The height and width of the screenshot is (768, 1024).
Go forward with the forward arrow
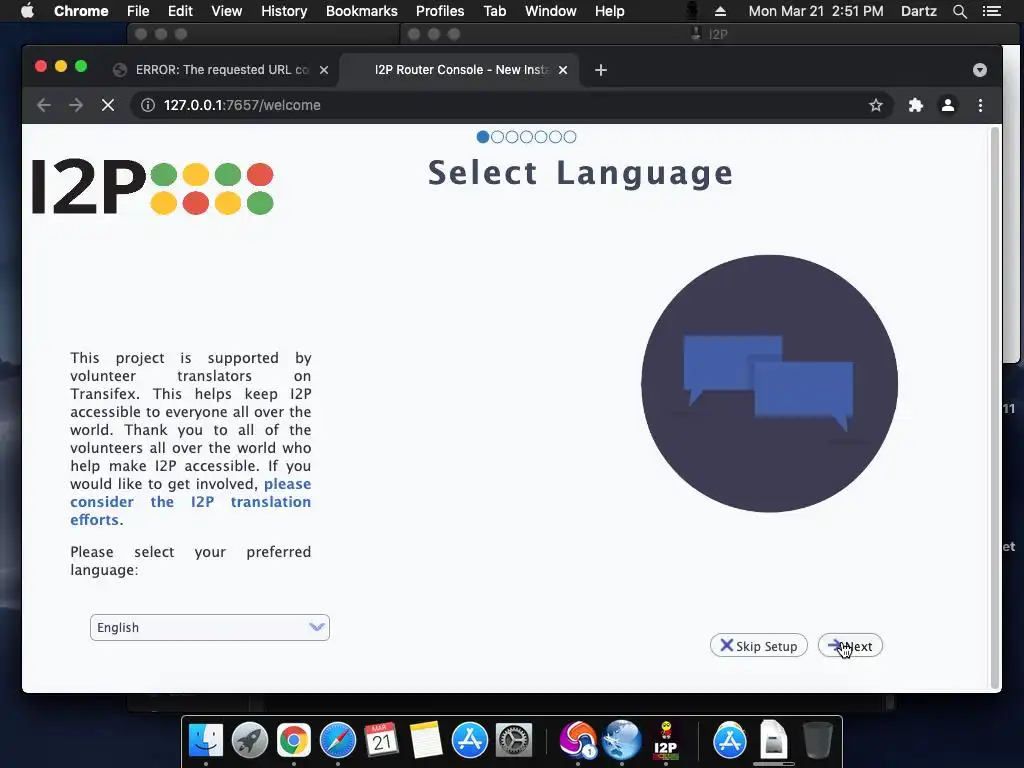(76, 105)
